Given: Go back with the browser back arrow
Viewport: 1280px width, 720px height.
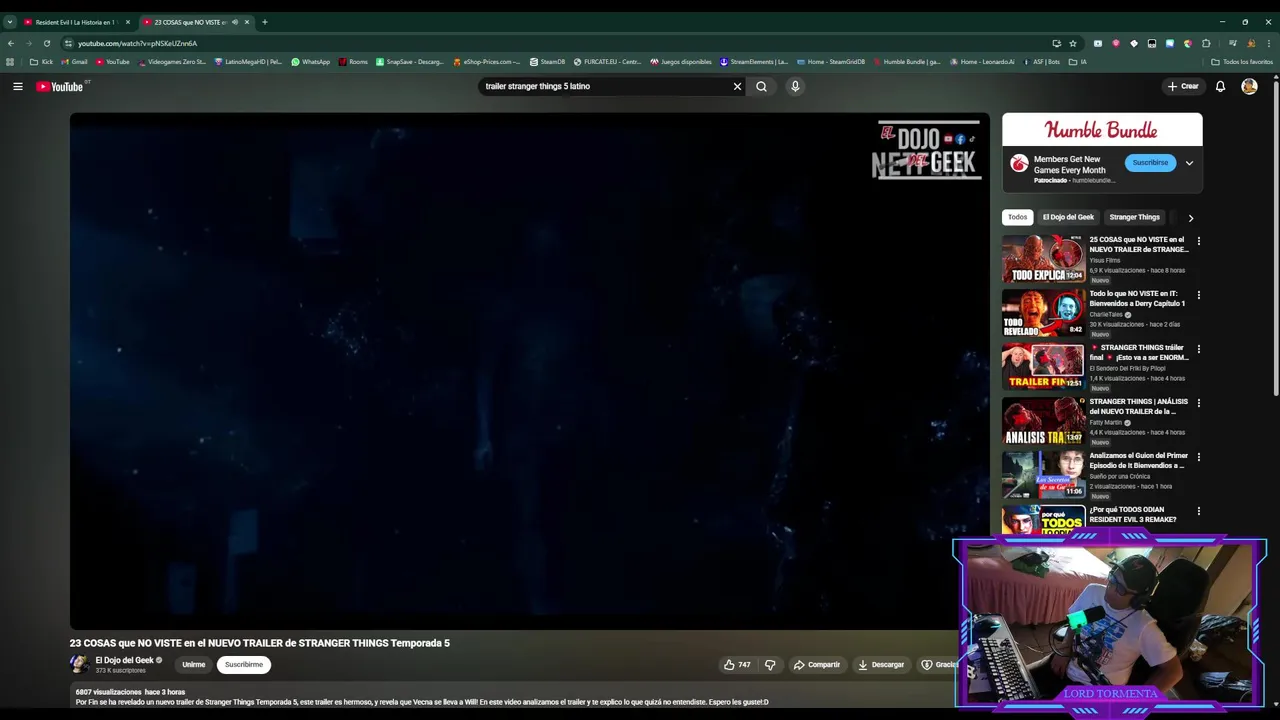Looking at the screenshot, I should [11, 44].
